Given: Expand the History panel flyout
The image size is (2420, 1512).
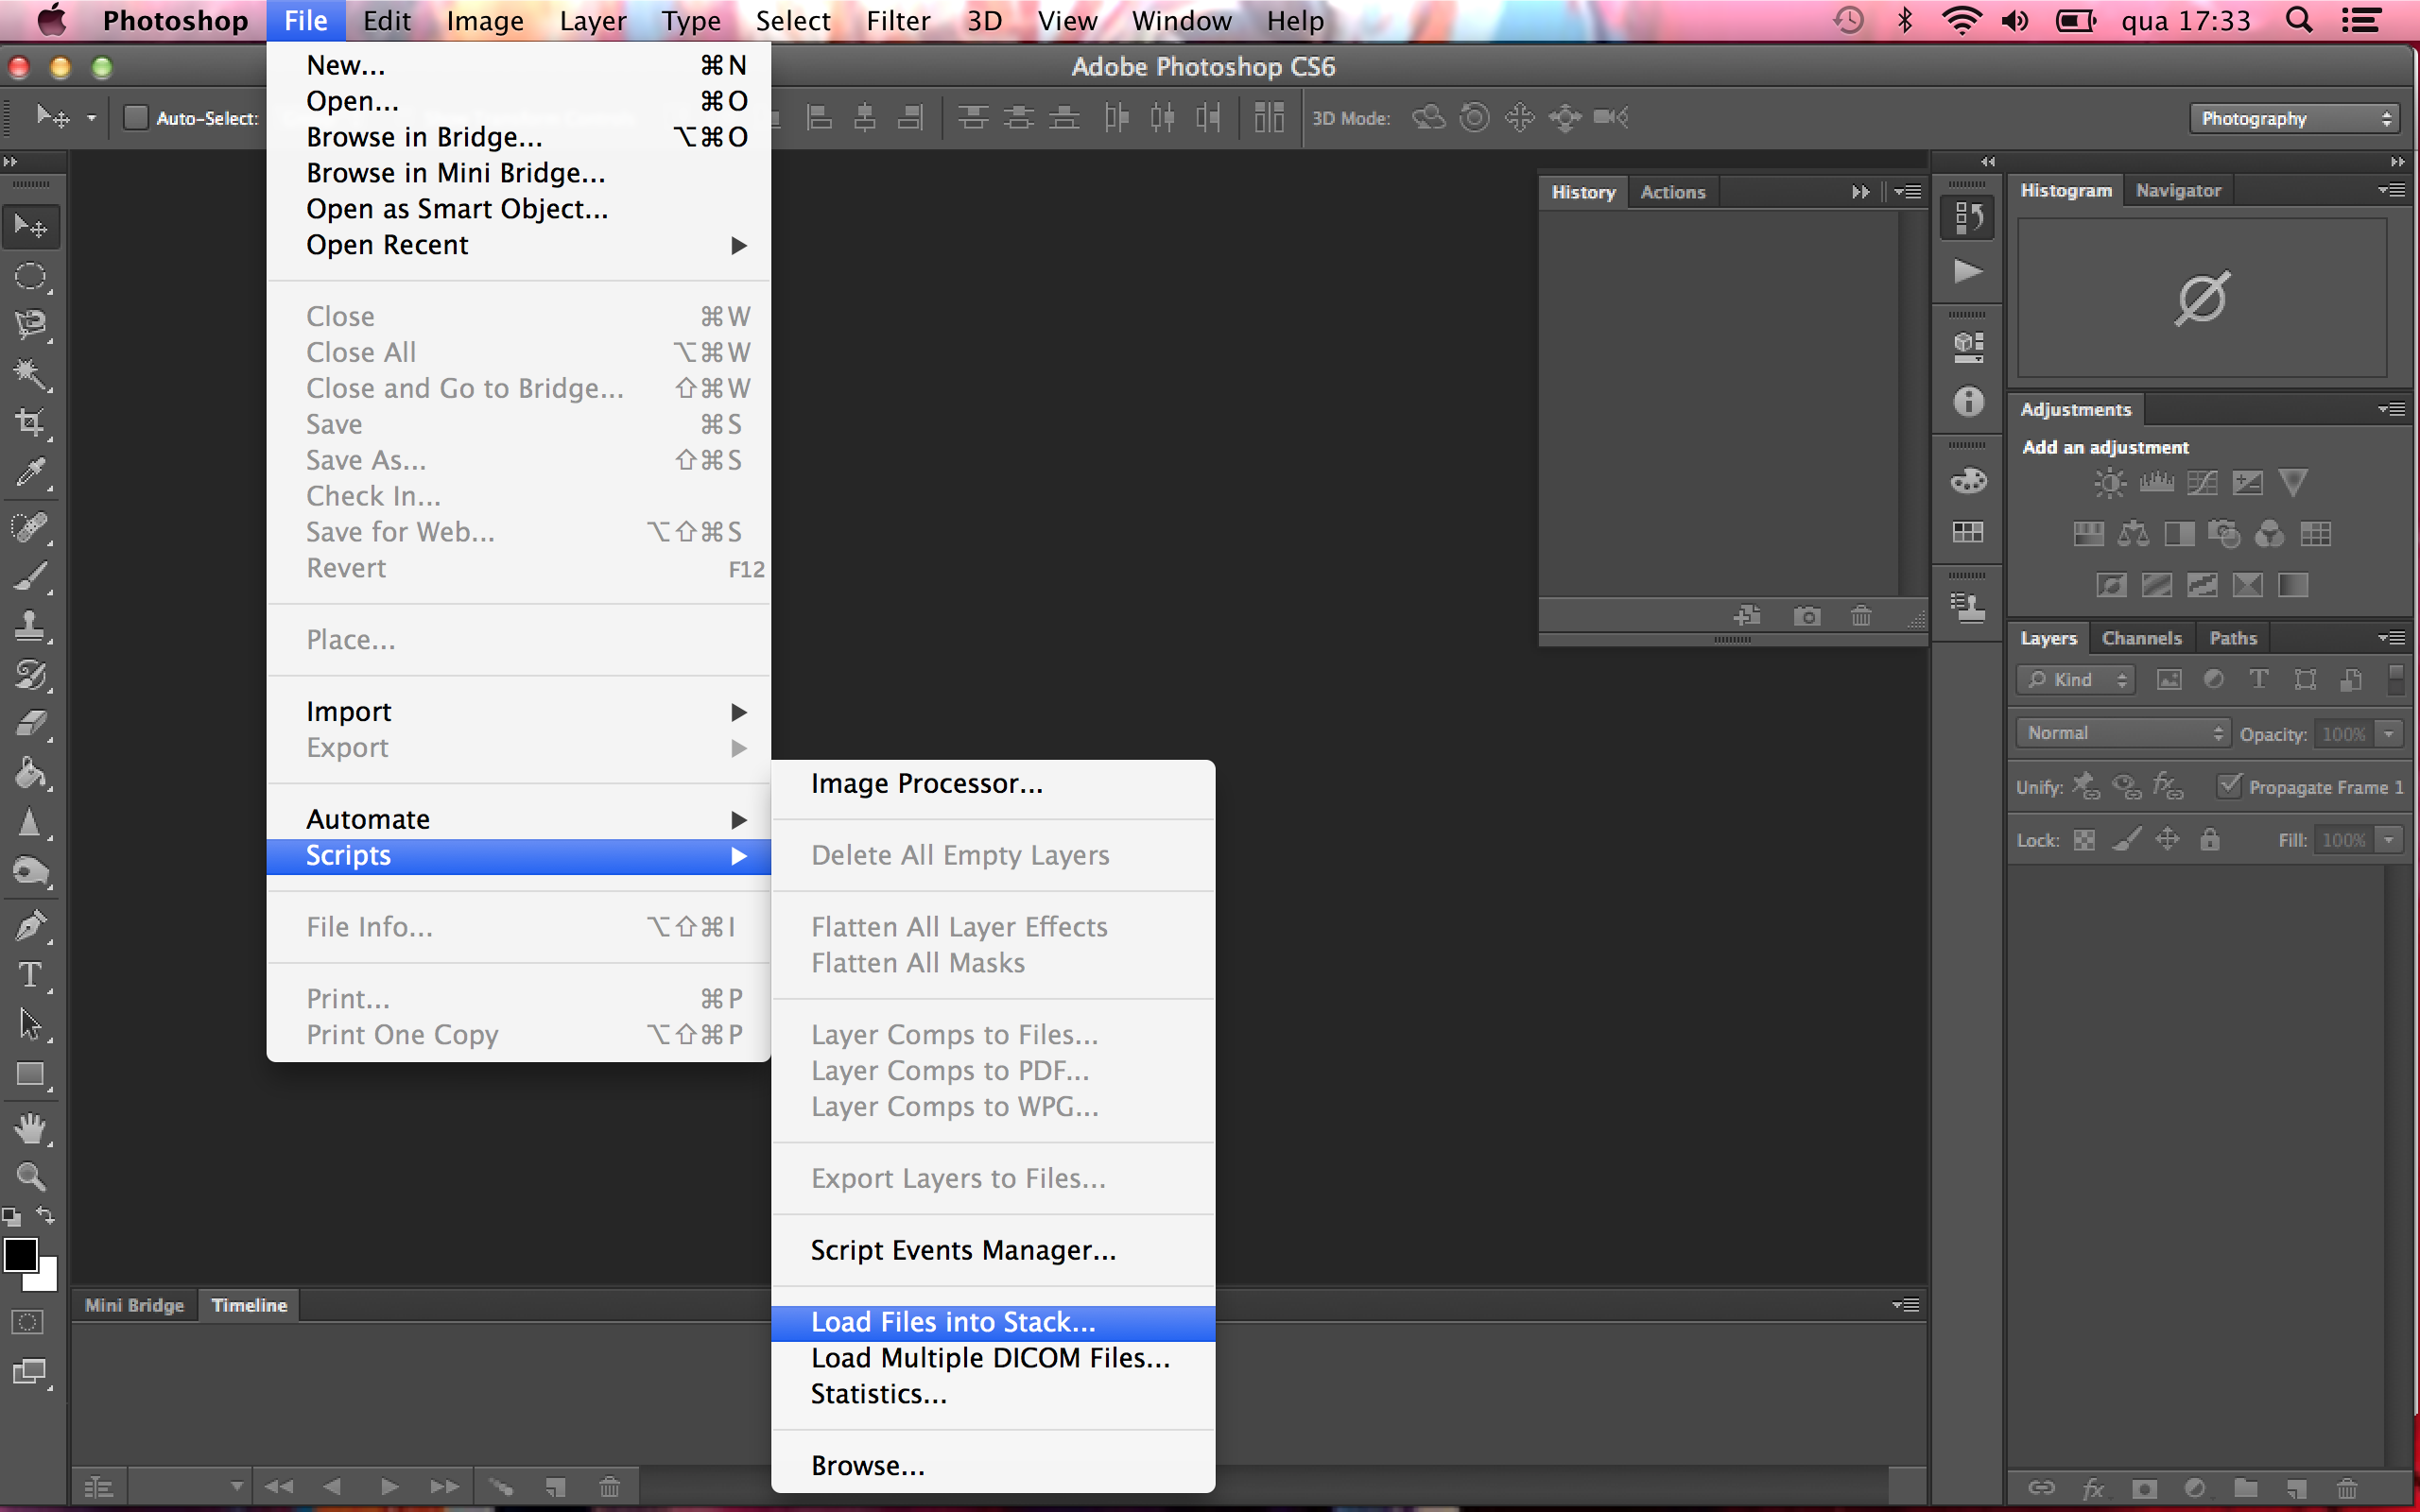Looking at the screenshot, I should tap(1904, 192).
